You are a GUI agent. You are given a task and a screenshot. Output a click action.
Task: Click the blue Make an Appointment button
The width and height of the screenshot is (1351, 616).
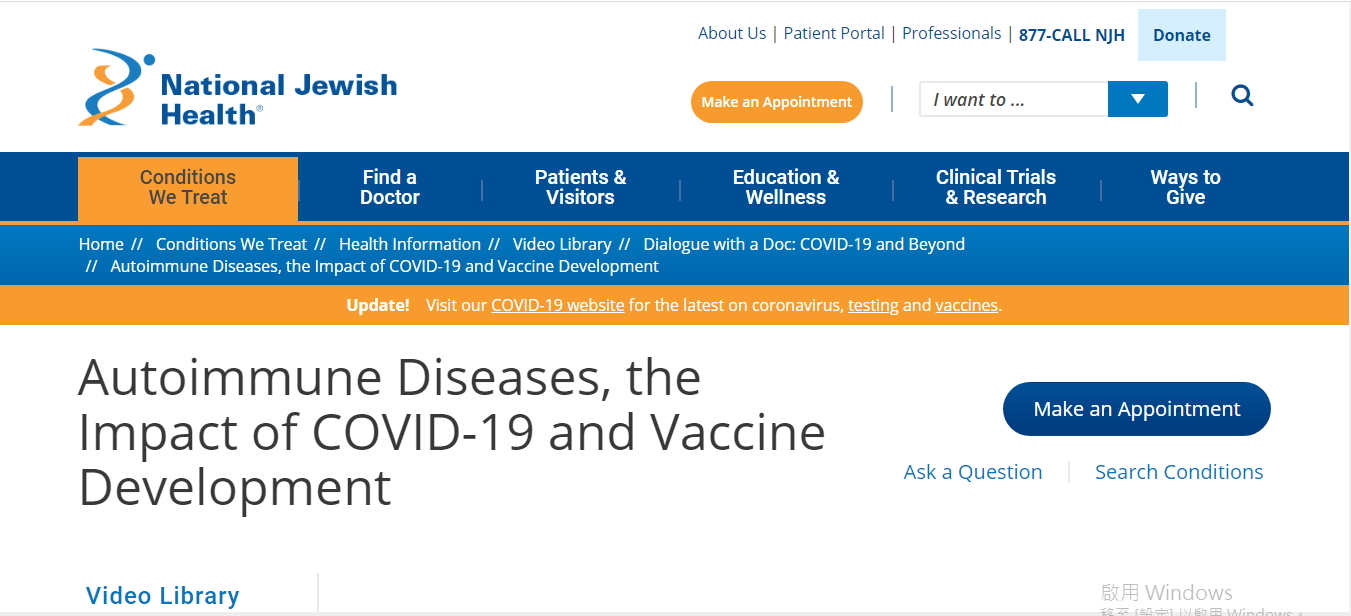1136,409
